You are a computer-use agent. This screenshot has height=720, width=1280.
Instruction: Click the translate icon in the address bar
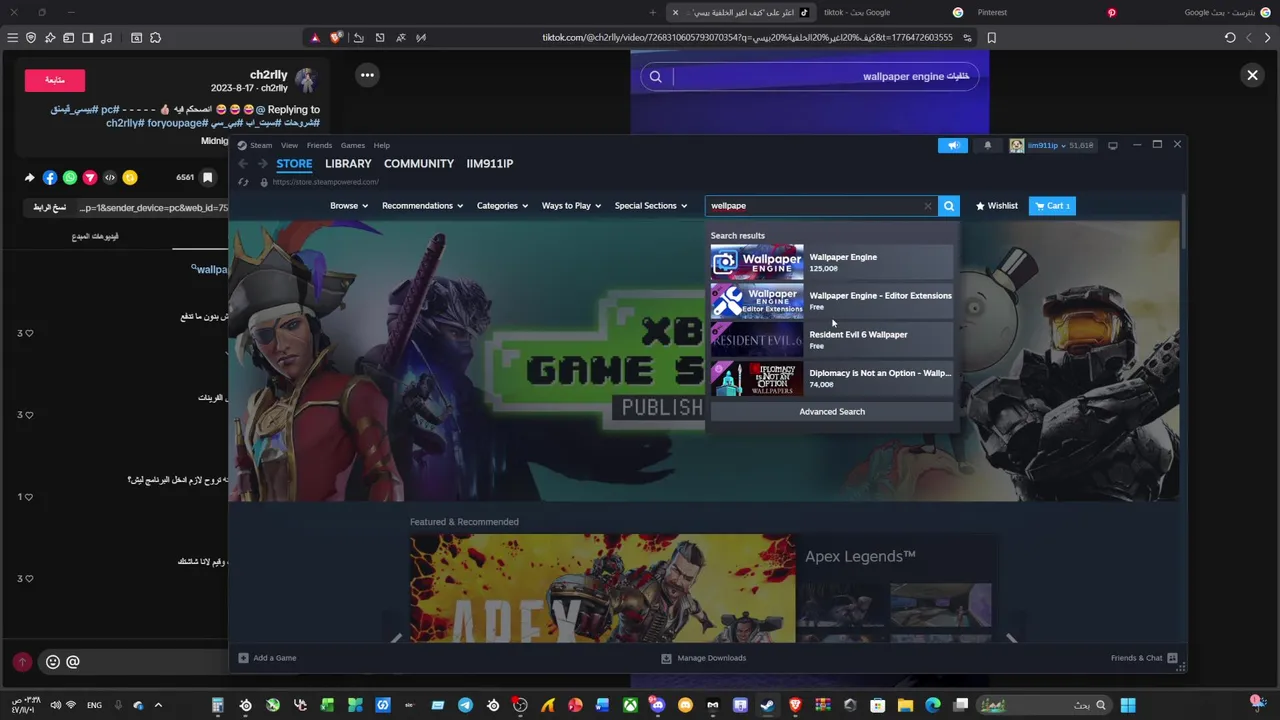[x=401, y=38]
